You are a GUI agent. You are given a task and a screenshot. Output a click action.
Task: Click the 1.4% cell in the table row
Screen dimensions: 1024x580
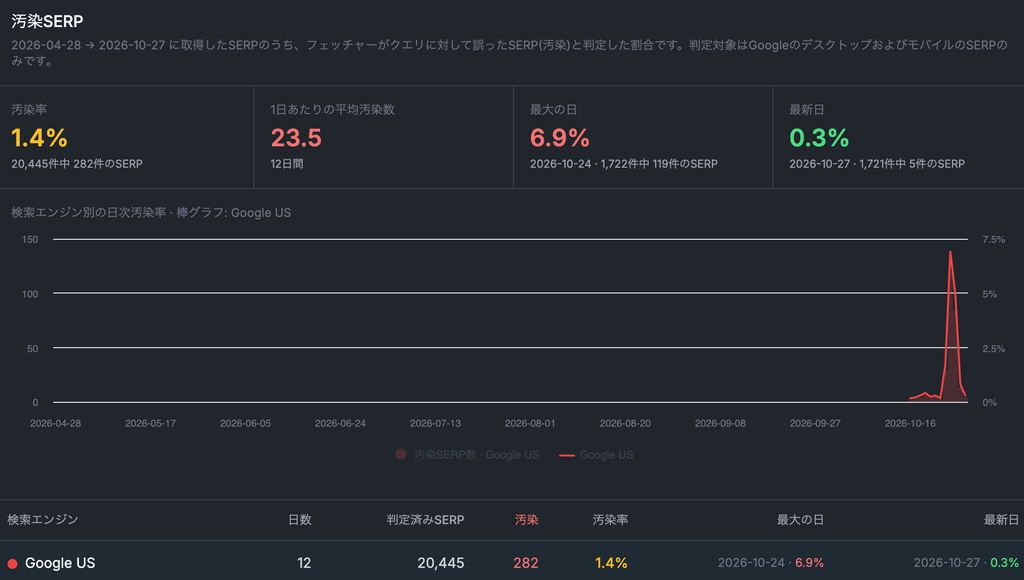tap(611, 563)
